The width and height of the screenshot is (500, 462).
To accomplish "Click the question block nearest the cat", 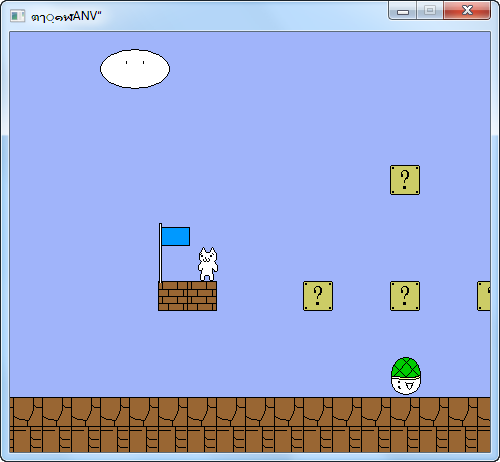I will pyautogui.click(x=318, y=296).
